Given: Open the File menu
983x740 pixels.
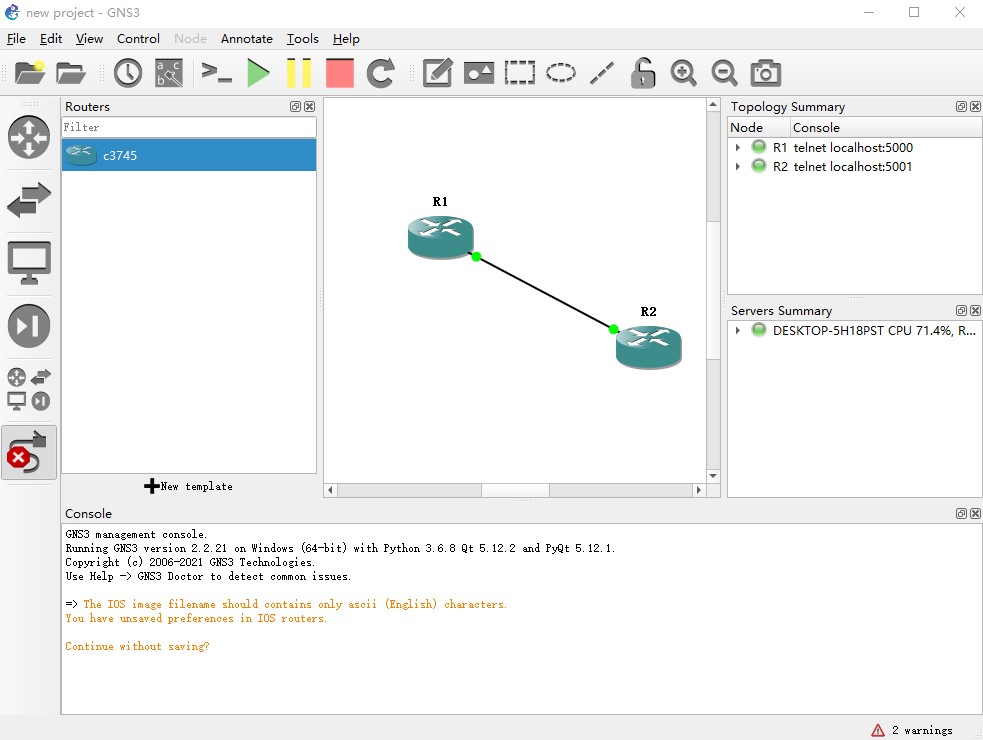Looking at the screenshot, I should (x=16, y=39).
